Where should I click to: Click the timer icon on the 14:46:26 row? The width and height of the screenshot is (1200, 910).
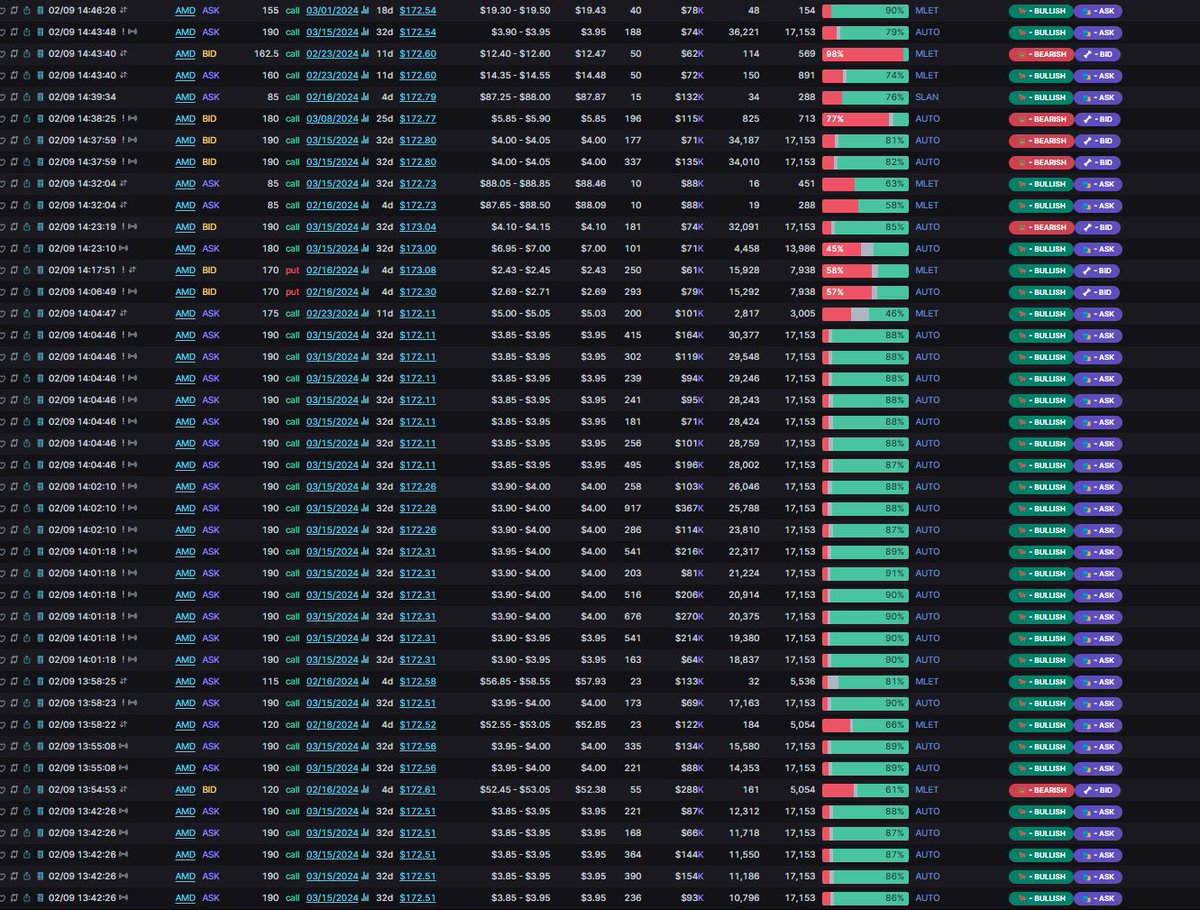(27, 10)
